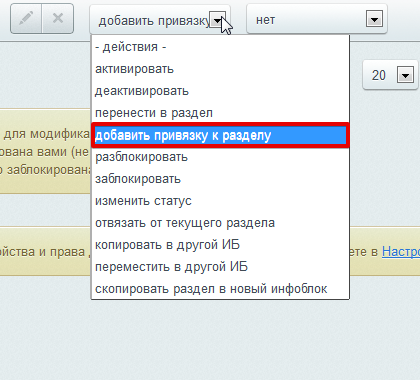Choose 'переместить в другой ИБ'
Viewport: 420px width, 380px height.
coord(220,267)
